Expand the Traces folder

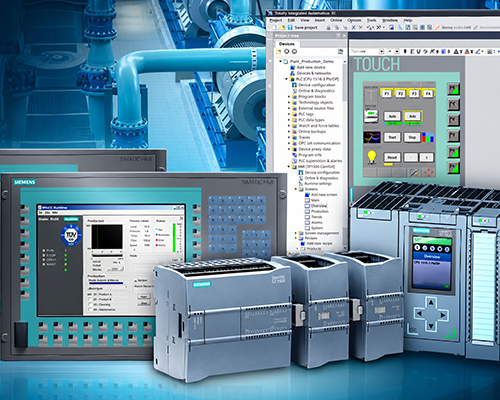point(289,137)
